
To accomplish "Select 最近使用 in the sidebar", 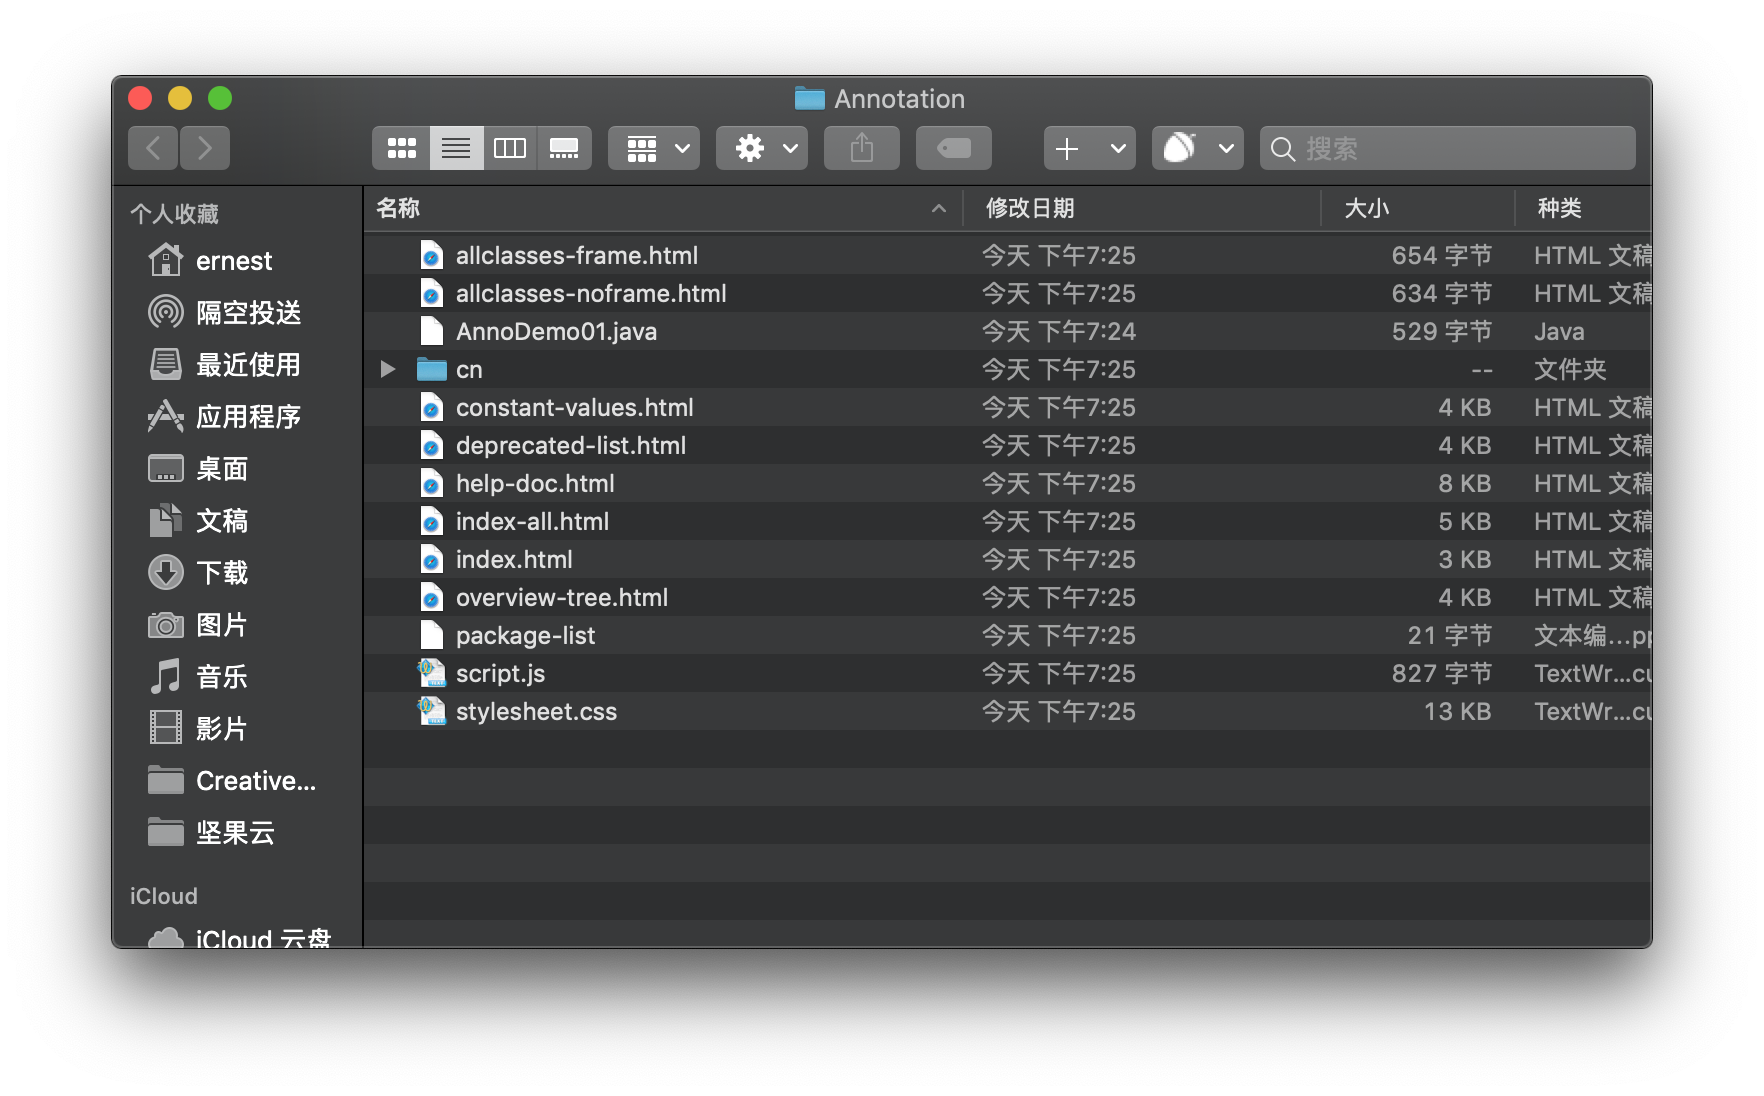I will (238, 365).
